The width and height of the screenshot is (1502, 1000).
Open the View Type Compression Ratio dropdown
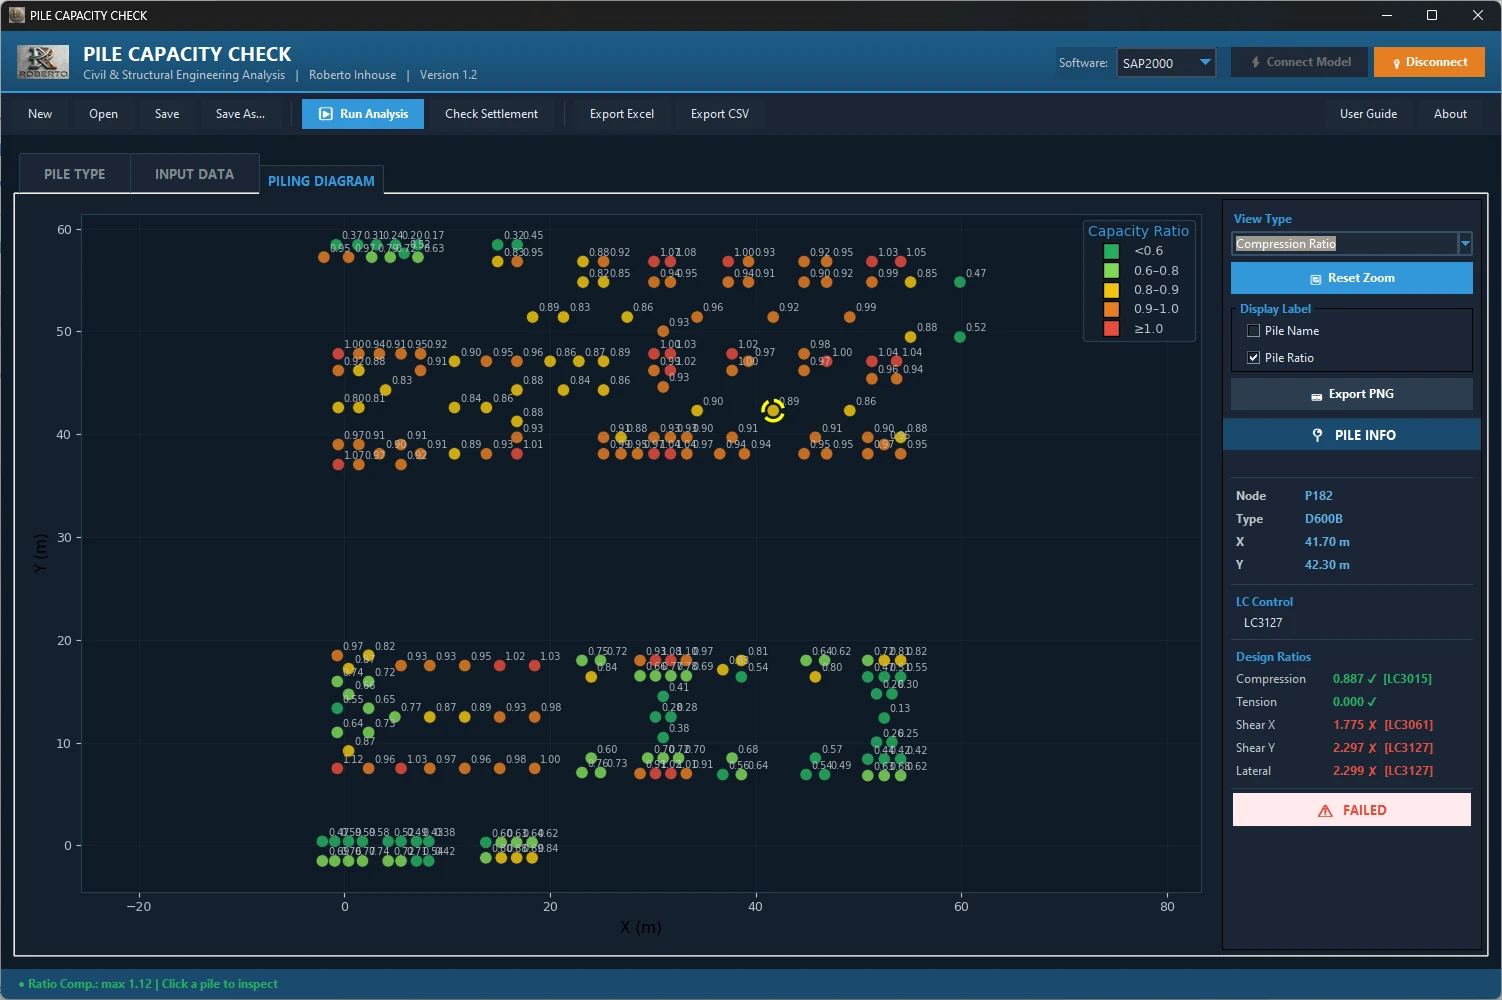coord(1351,244)
